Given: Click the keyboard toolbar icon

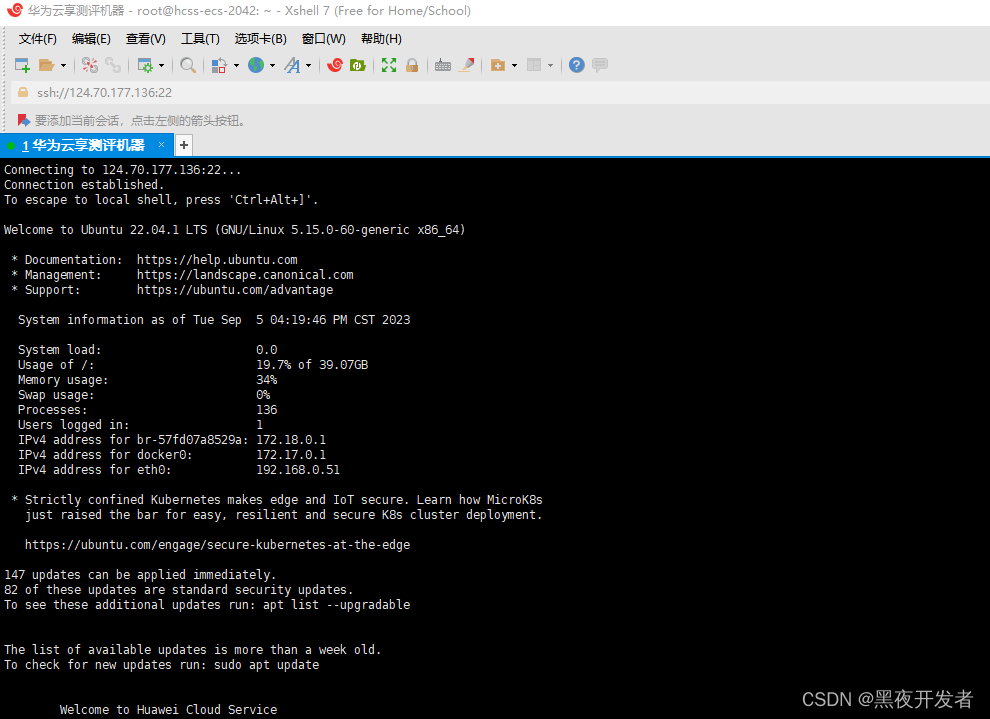Looking at the screenshot, I should point(443,65).
